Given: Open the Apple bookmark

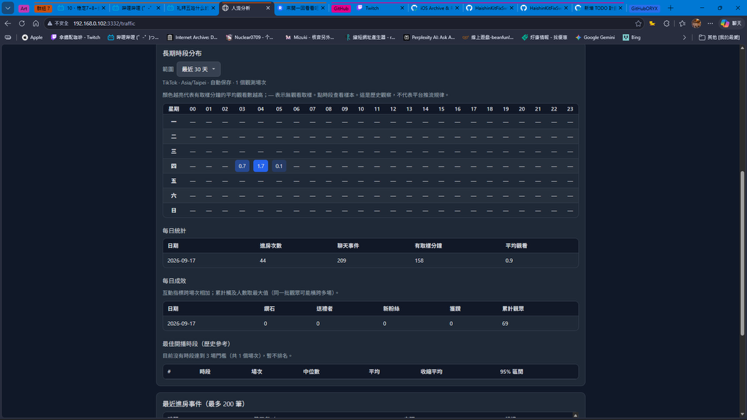Looking at the screenshot, I should 32,37.
